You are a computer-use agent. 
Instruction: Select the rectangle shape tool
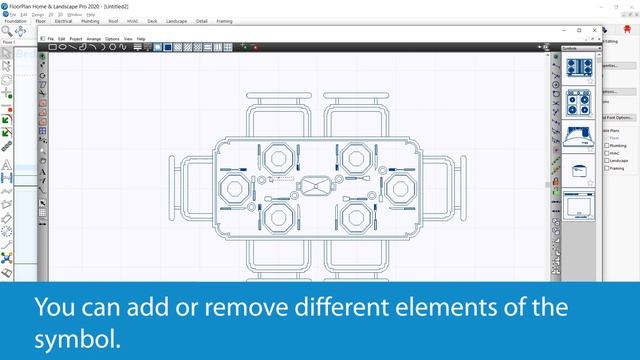(53, 47)
